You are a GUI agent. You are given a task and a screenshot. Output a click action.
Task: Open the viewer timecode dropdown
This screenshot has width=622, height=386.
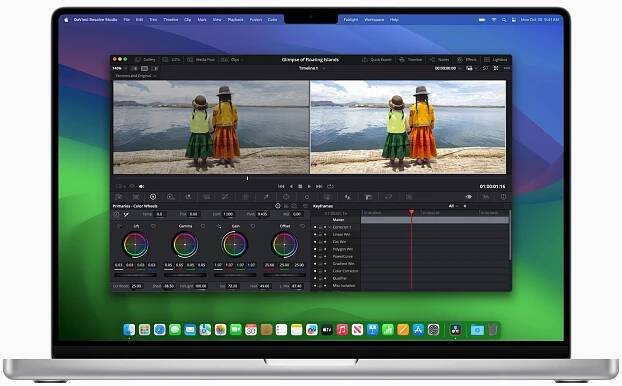[448, 68]
